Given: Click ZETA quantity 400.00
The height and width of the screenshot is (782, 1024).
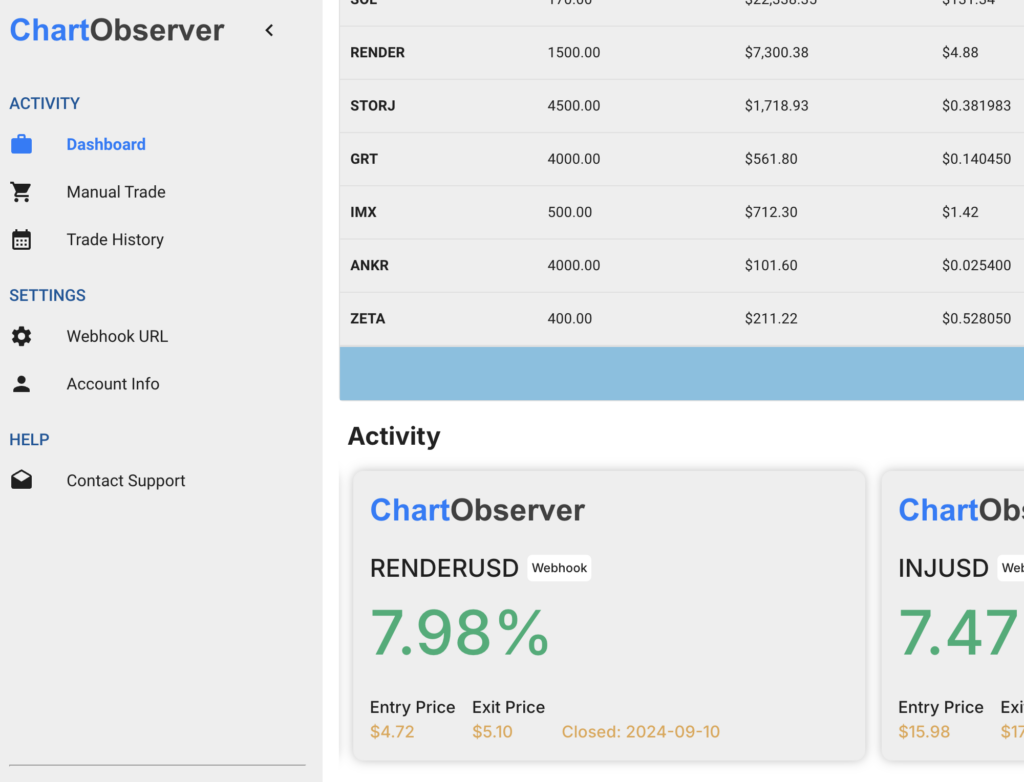Looking at the screenshot, I should point(569,319).
